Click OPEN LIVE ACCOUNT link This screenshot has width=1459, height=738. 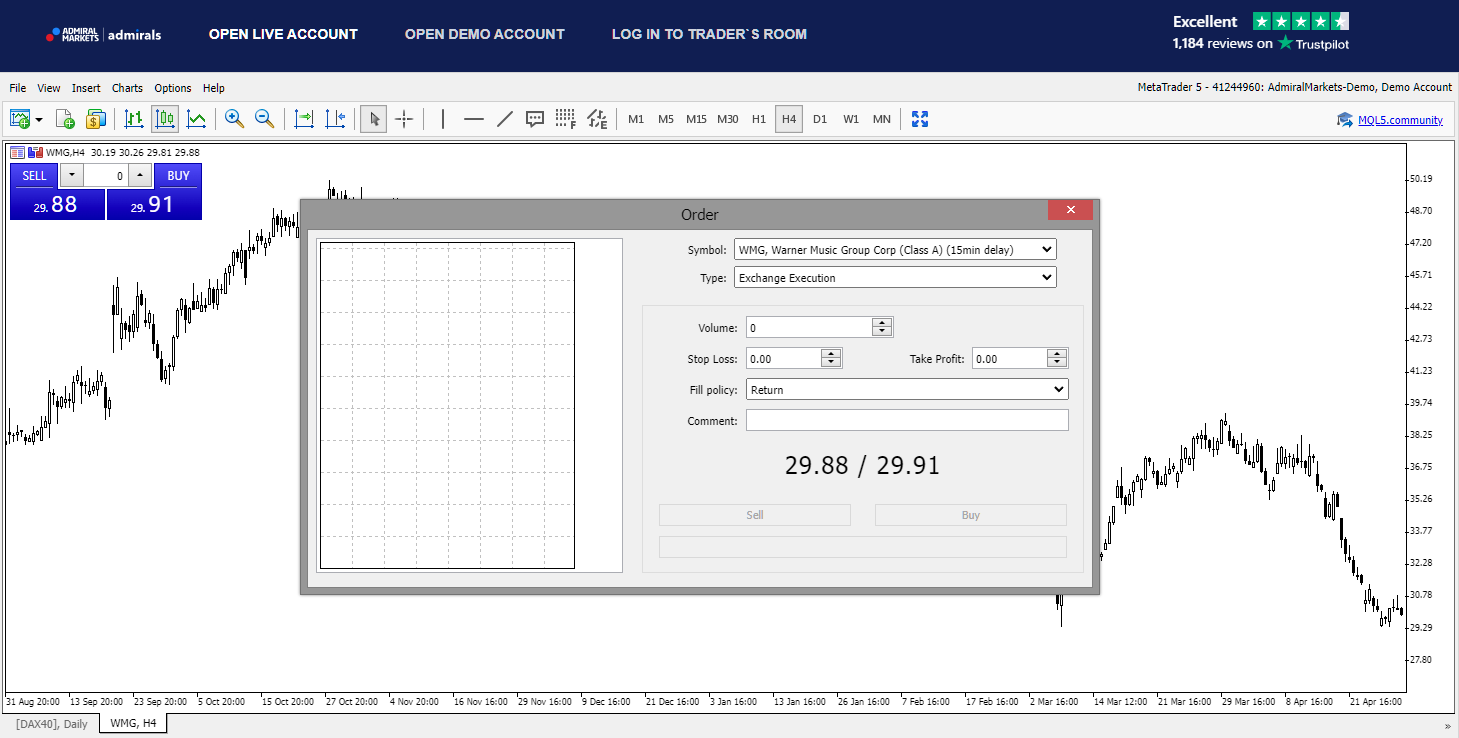click(283, 34)
